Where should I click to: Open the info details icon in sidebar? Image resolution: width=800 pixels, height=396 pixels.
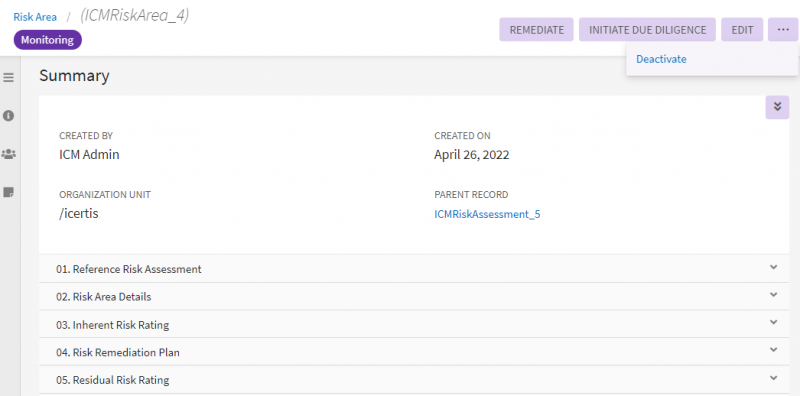pyautogui.click(x=9, y=116)
